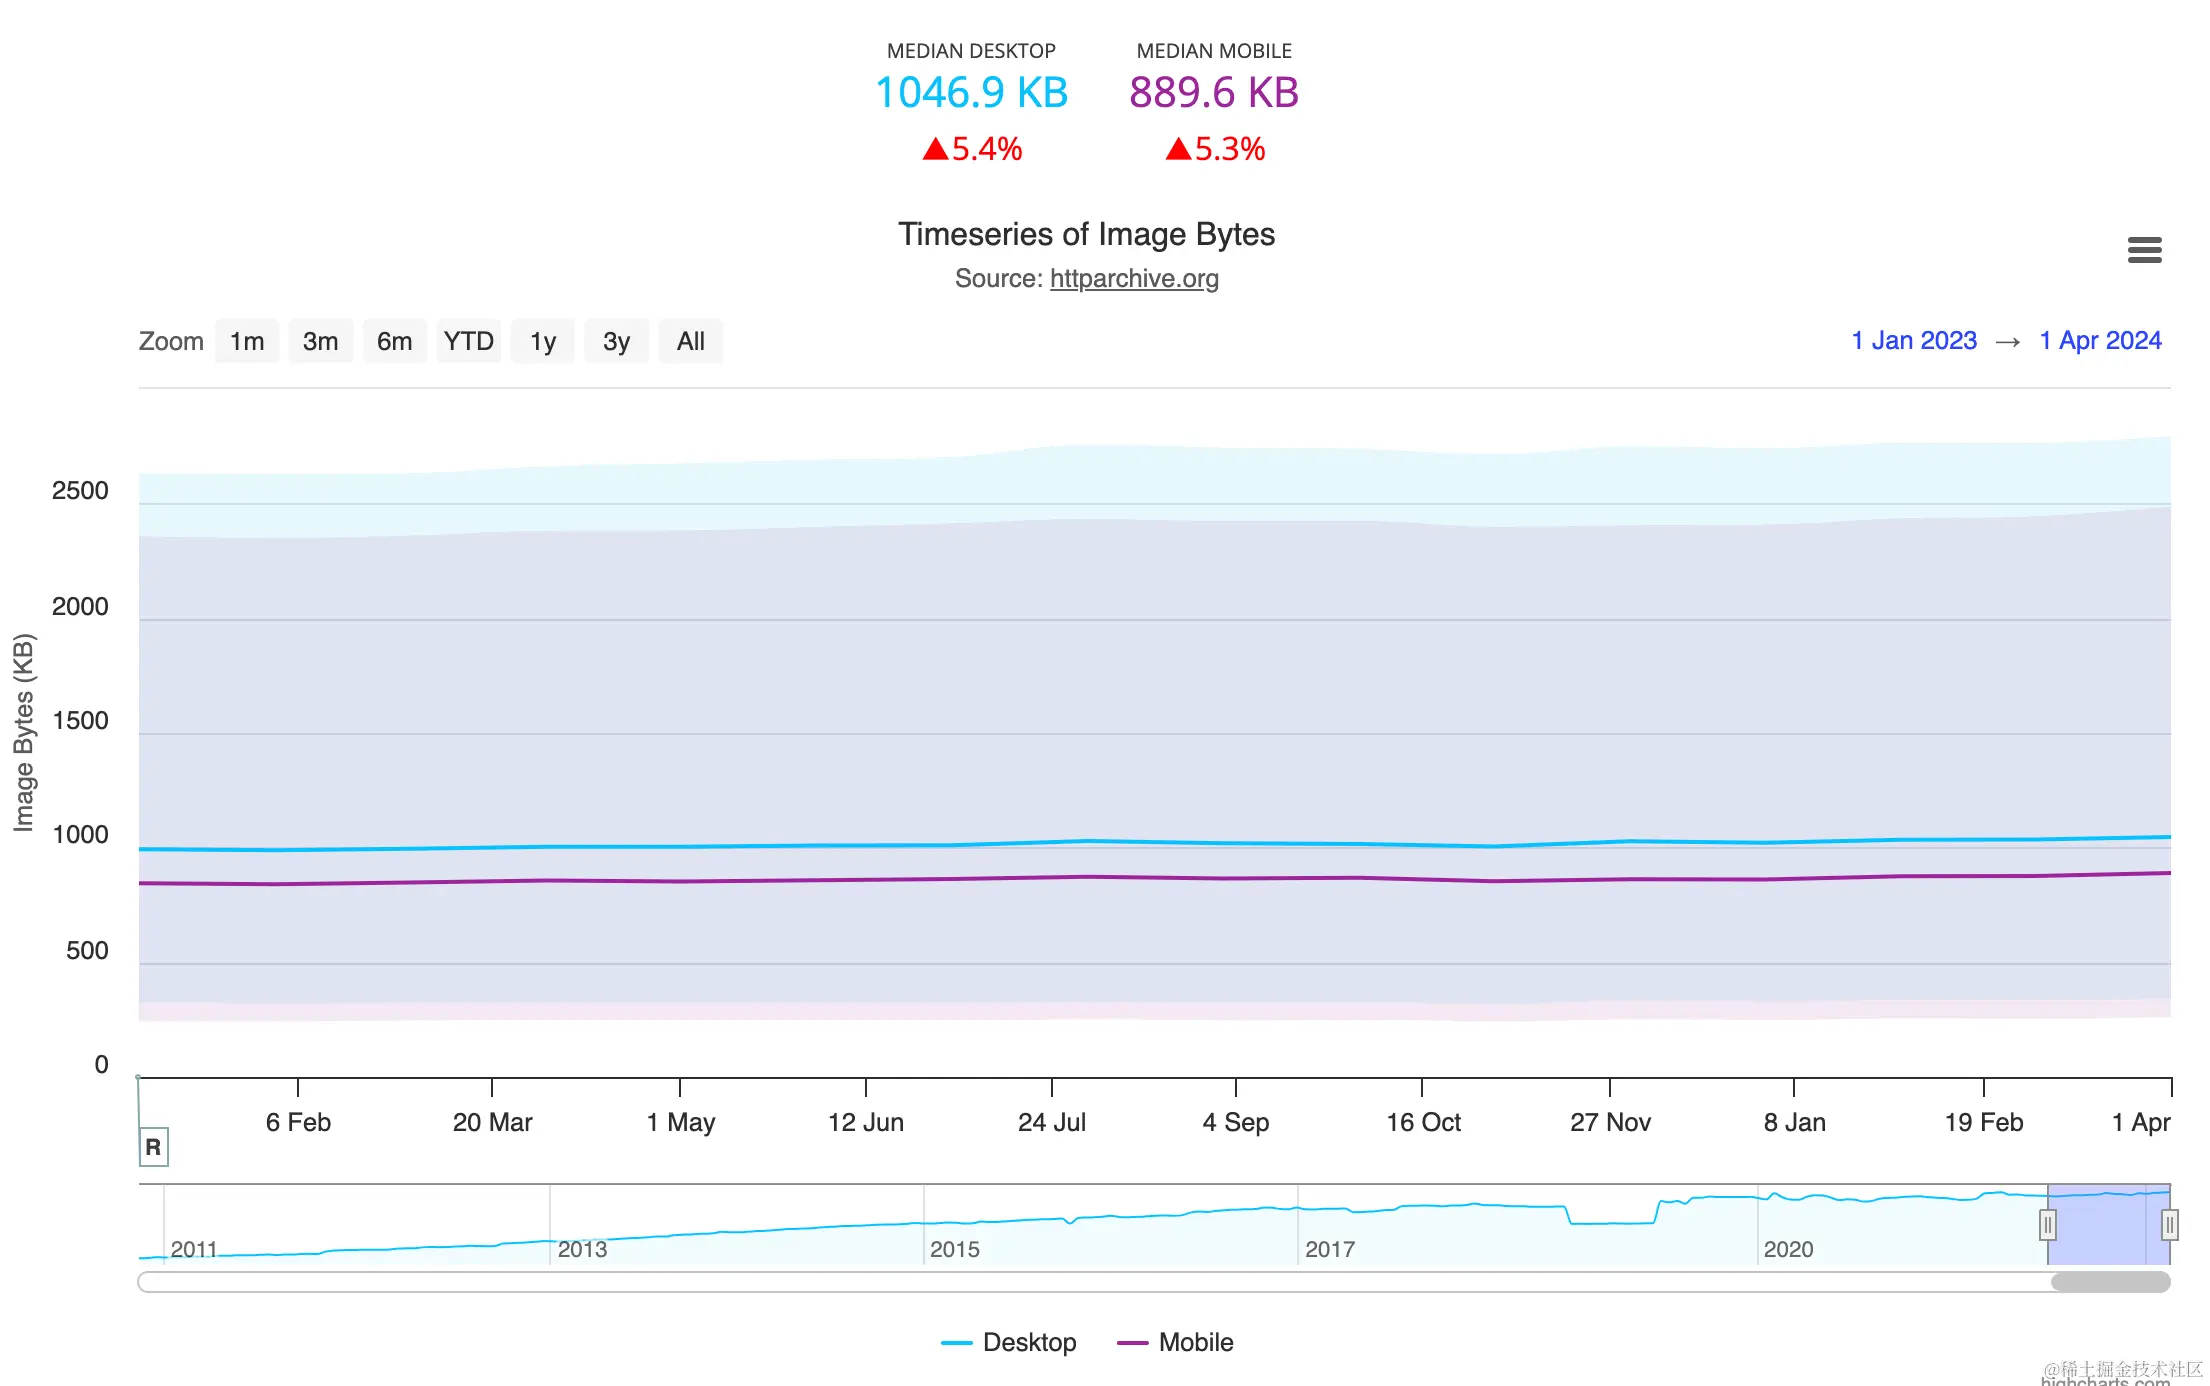Select the 1y zoom range
Screen dimensions: 2210x1386
pos(542,342)
